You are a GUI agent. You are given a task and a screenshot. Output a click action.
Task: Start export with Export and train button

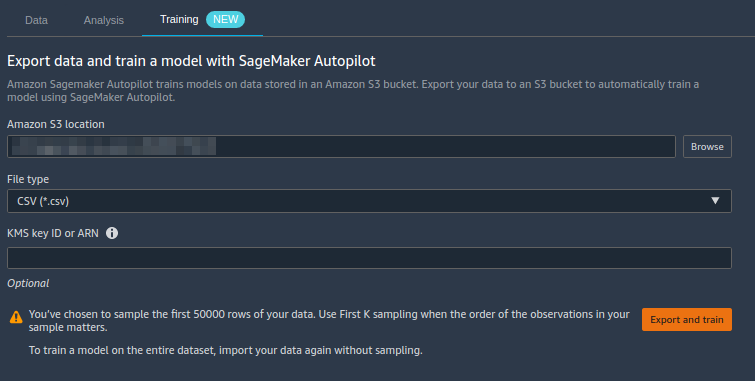coord(687,319)
